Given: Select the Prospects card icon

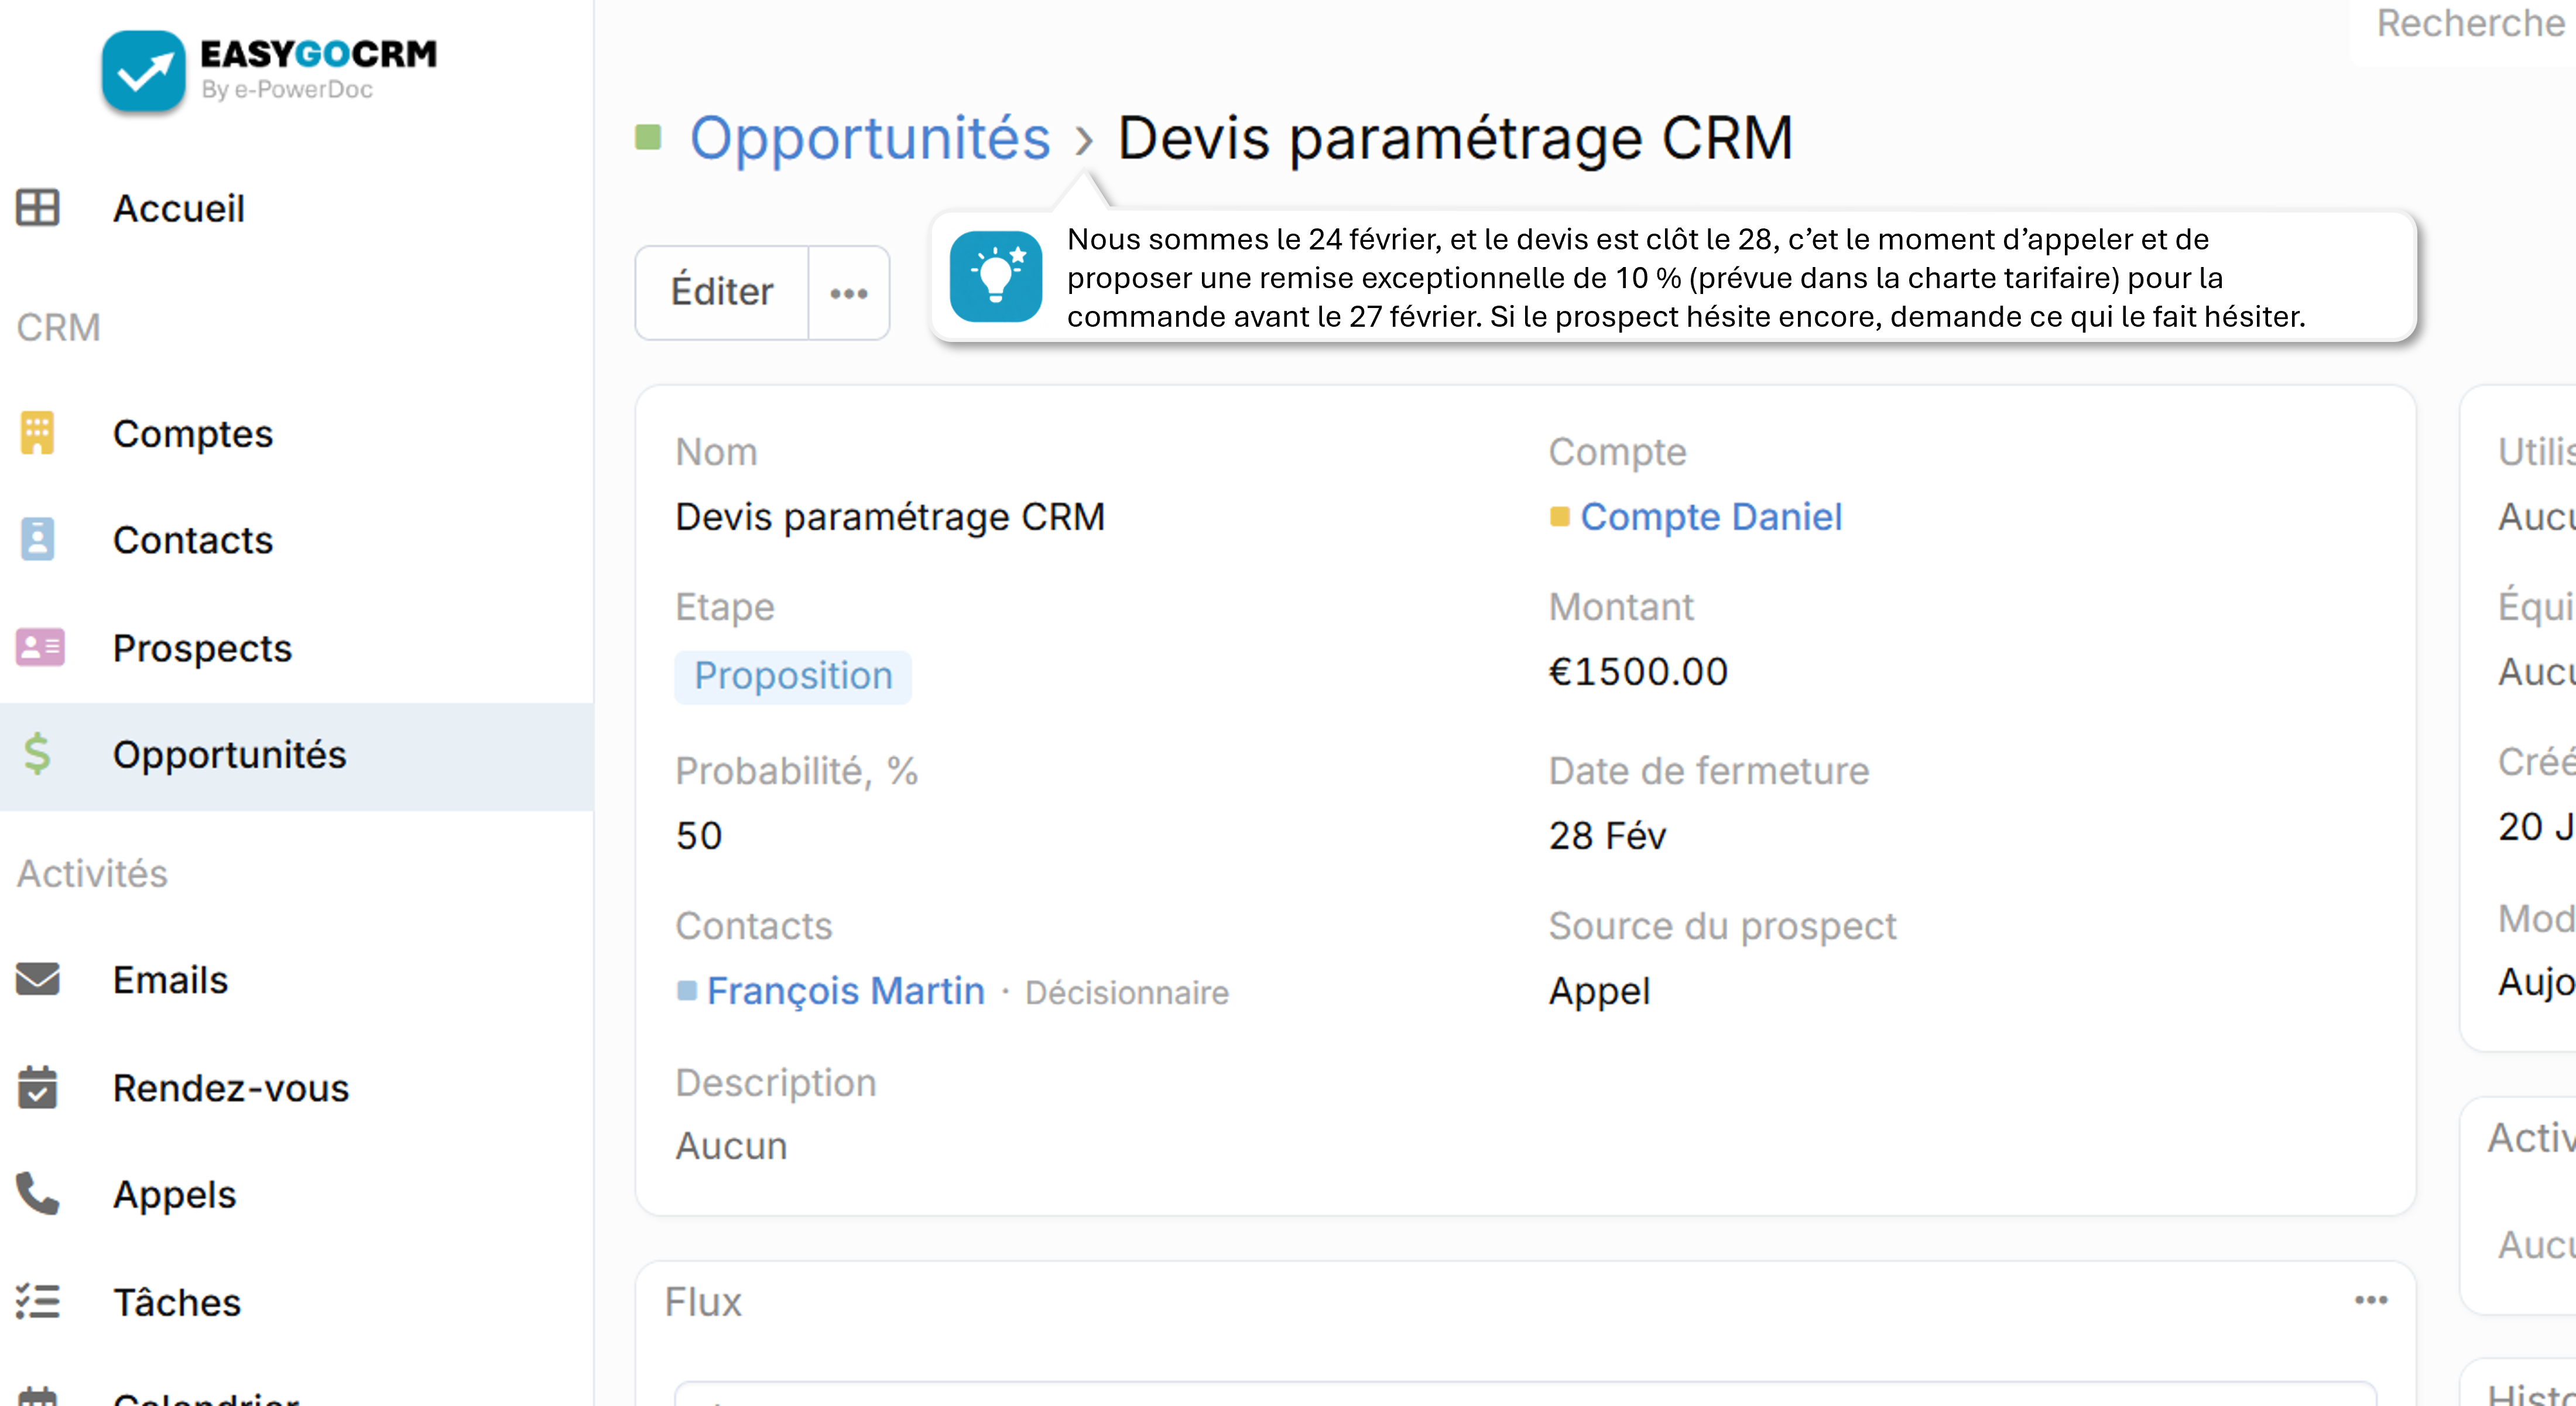Looking at the screenshot, I should click(x=37, y=648).
